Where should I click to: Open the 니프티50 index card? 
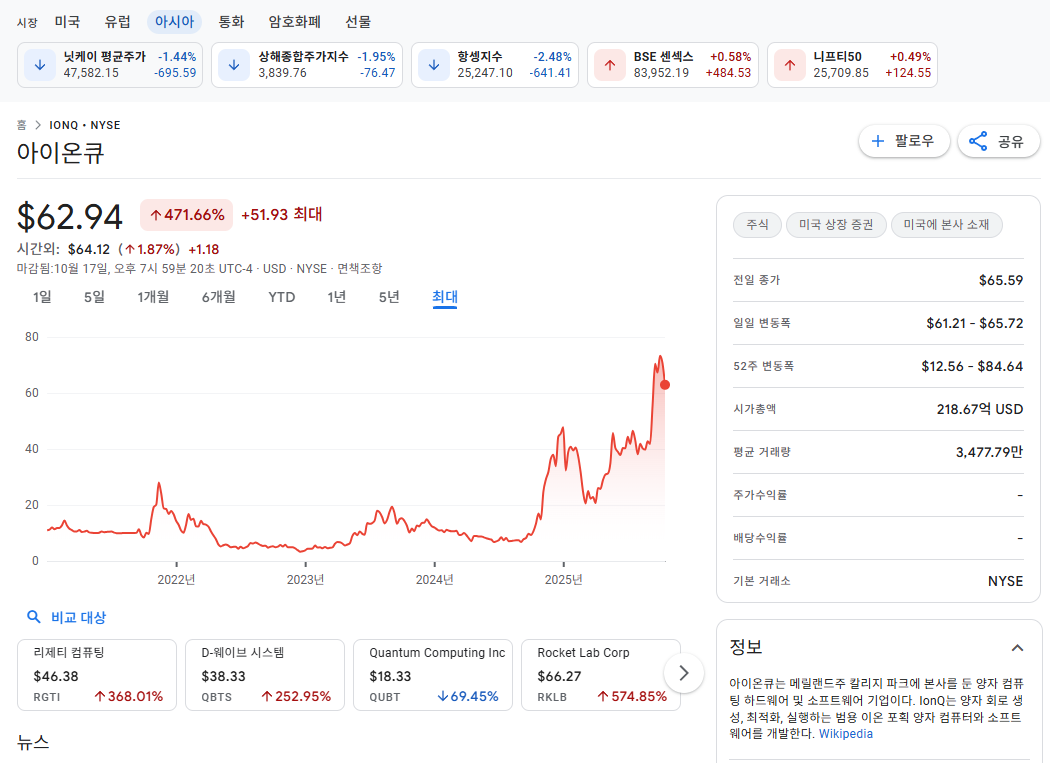pos(852,65)
